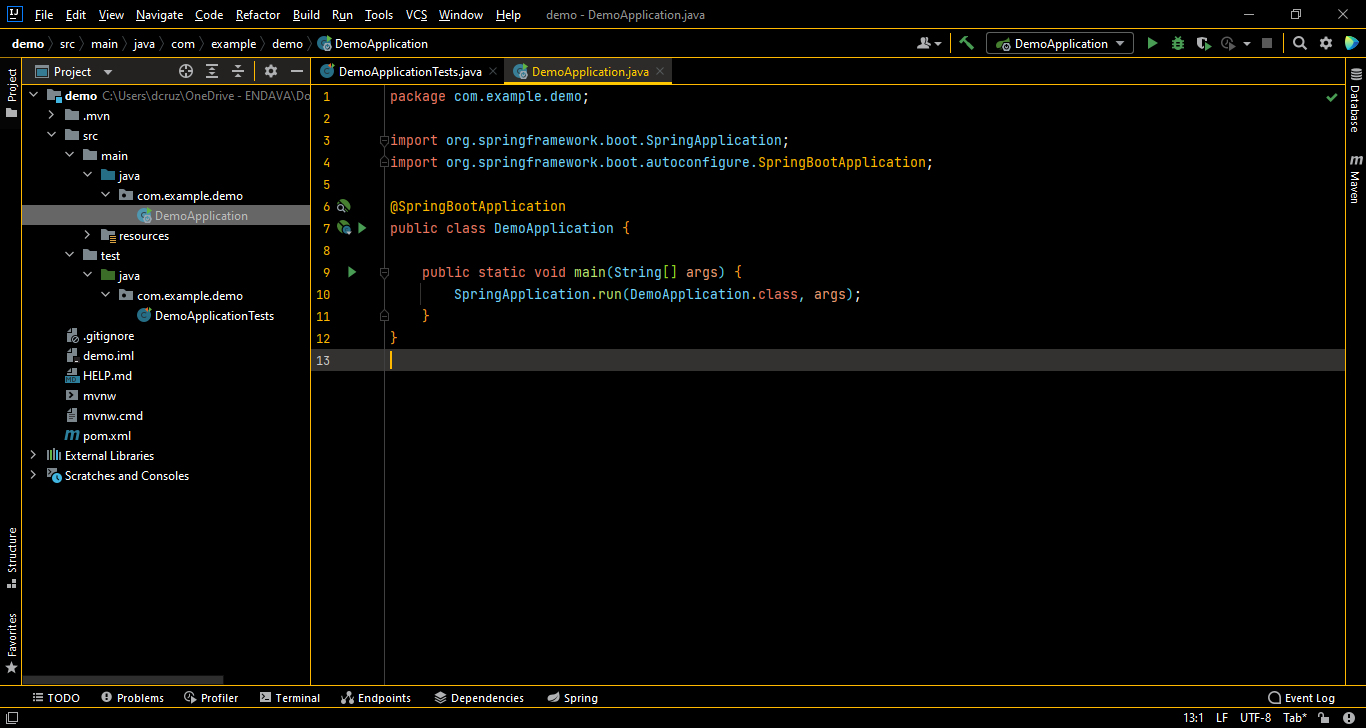This screenshot has width=1366, height=728.
Task: Click the Profile run icon in toolbar
Action: point(1229,43)
